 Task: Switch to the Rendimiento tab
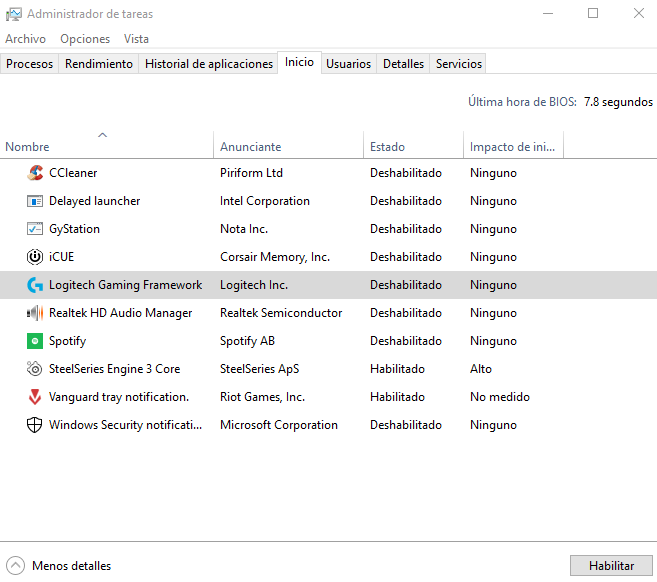pos(99,64)
